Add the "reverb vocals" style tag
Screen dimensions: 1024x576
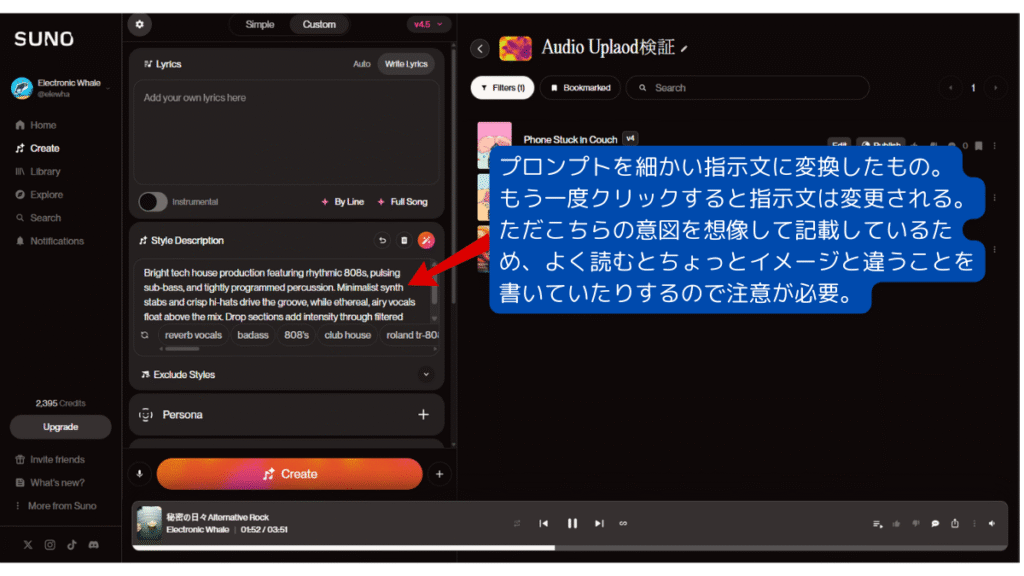(x=193, y=335)
